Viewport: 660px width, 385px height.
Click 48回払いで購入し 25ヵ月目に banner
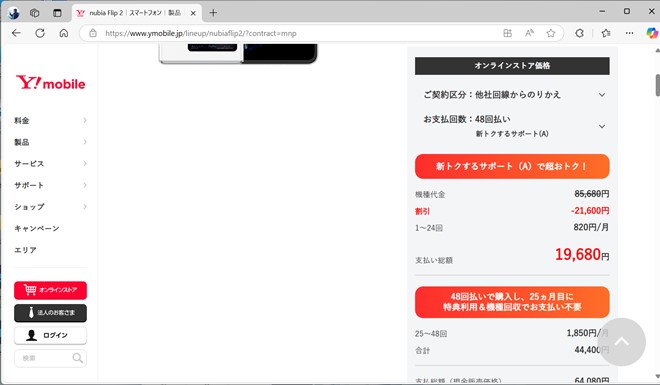click(512, 302)
